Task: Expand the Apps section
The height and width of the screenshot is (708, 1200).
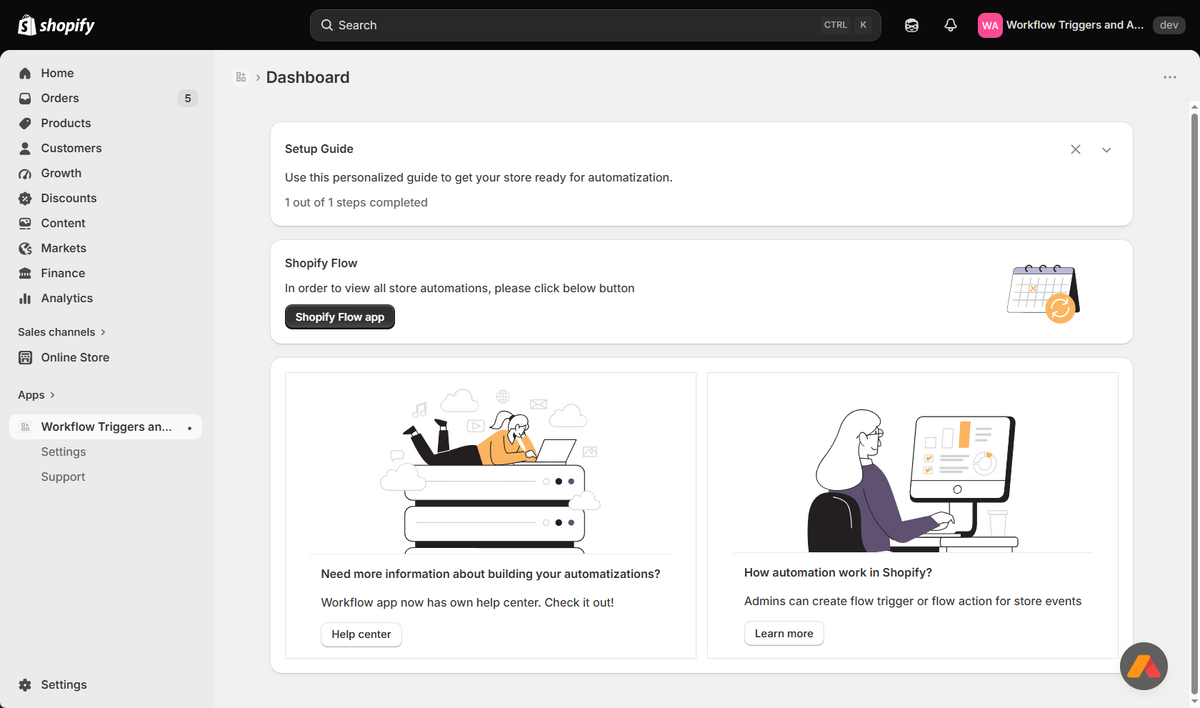Action: [x=37, y=395]
